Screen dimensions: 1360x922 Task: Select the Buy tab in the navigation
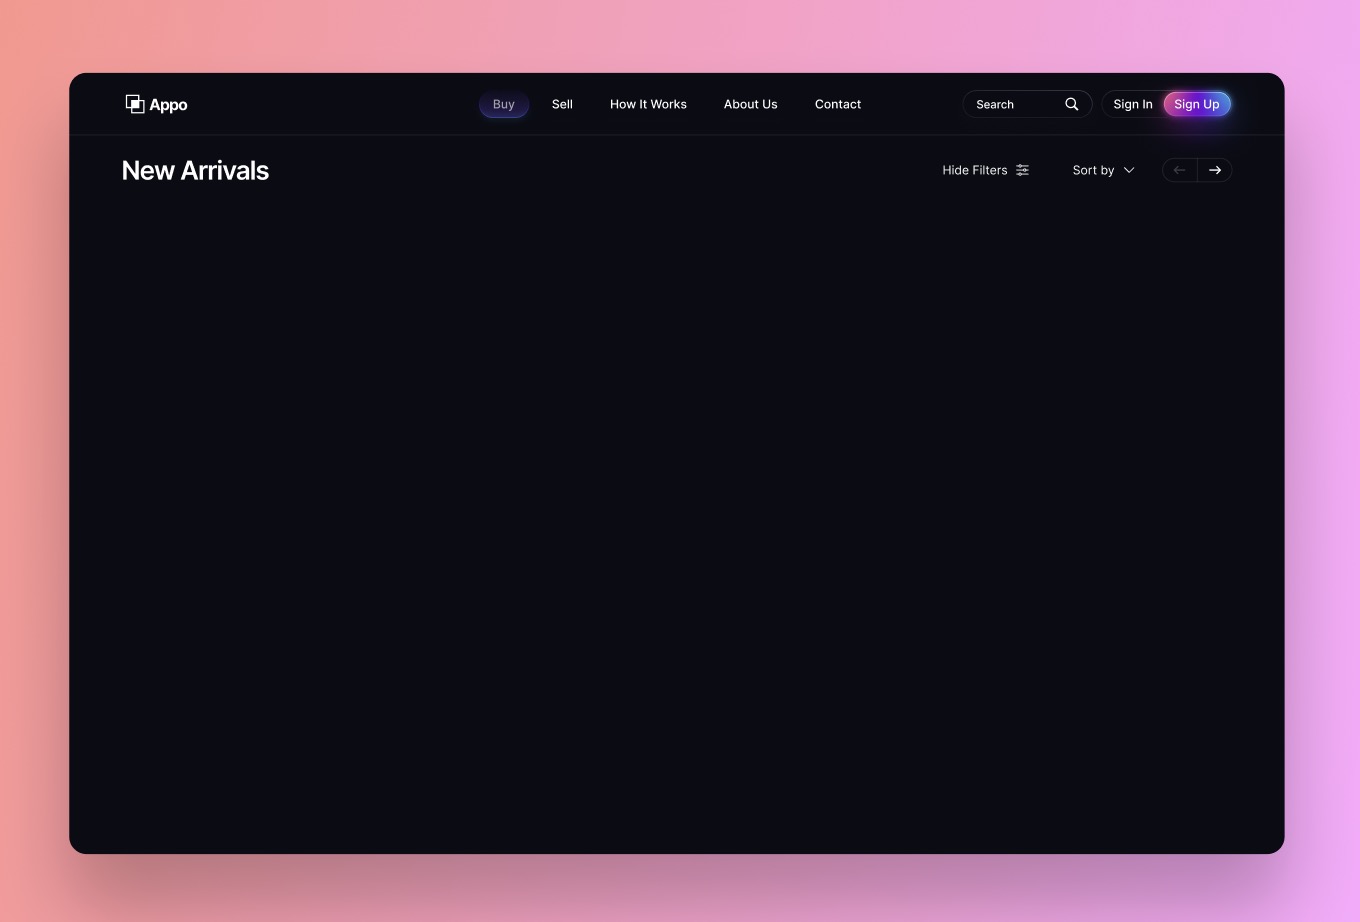tap(503, 104)
